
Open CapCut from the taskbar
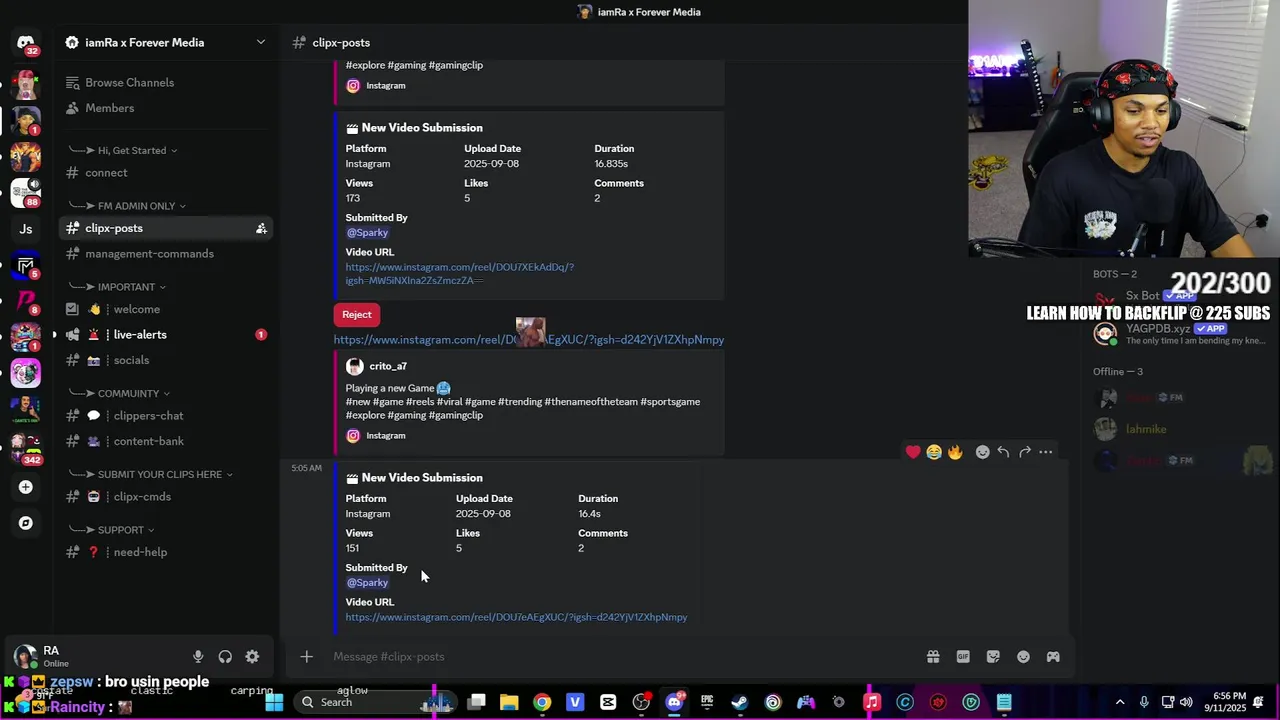[x=608, y=702]
